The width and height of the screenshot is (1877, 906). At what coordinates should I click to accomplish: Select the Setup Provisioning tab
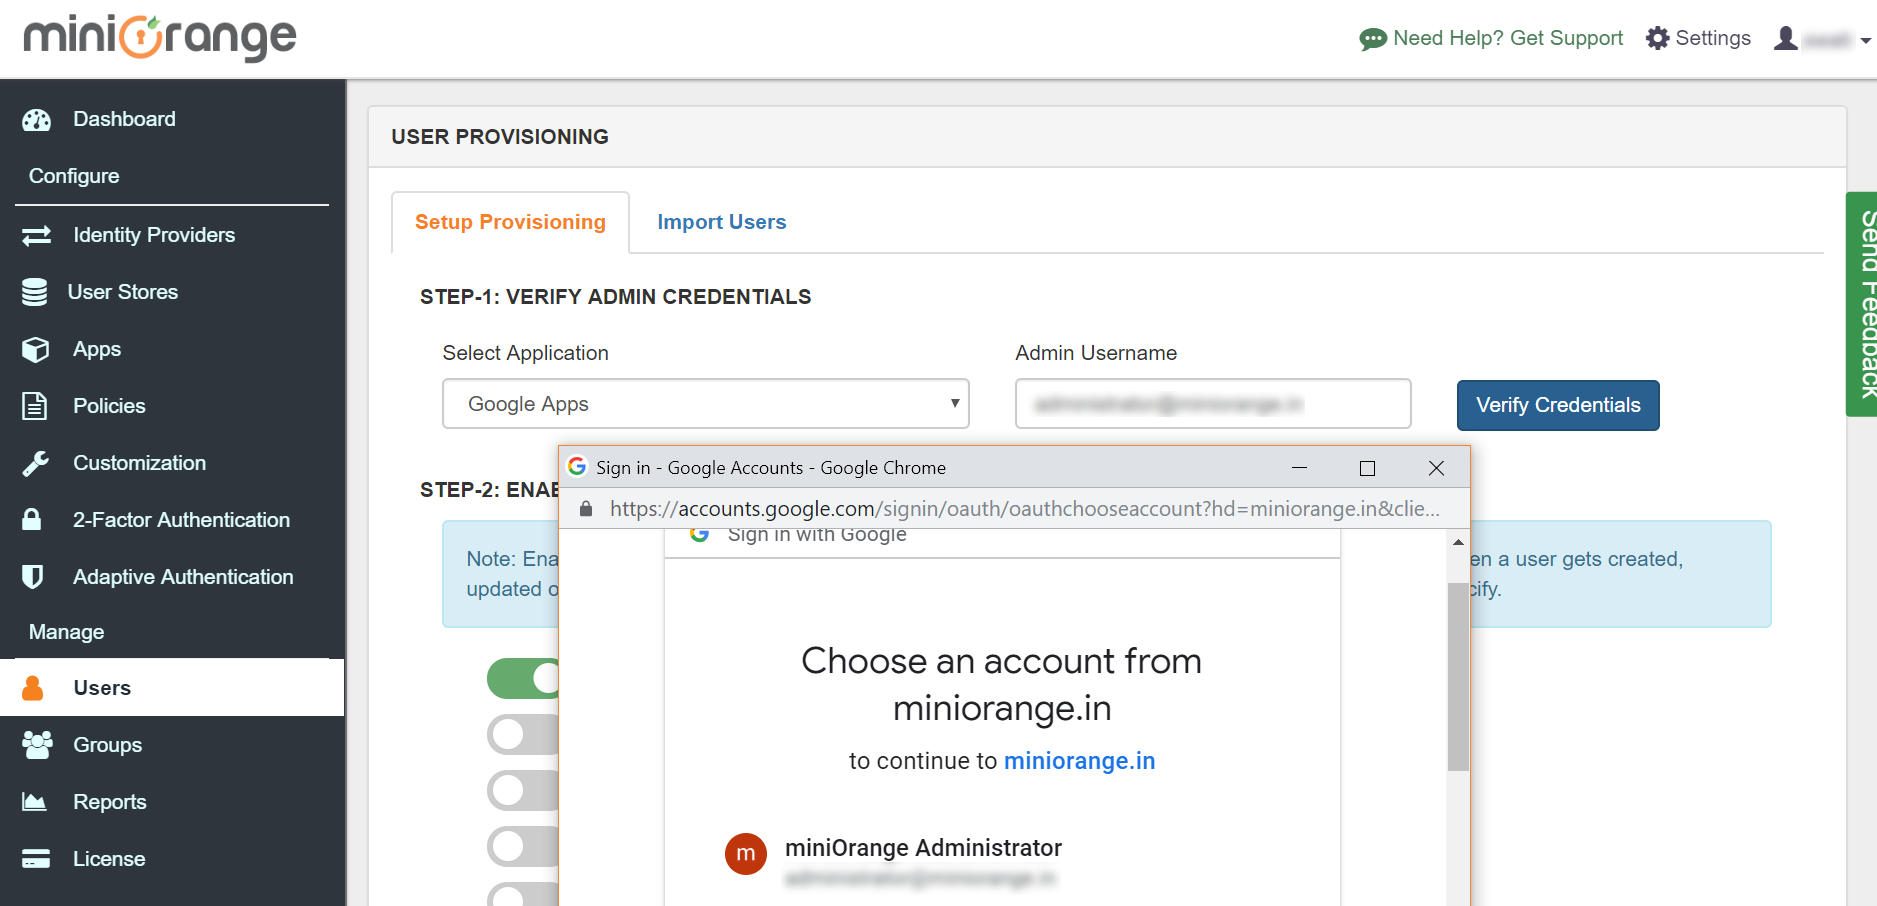[510, 222]
